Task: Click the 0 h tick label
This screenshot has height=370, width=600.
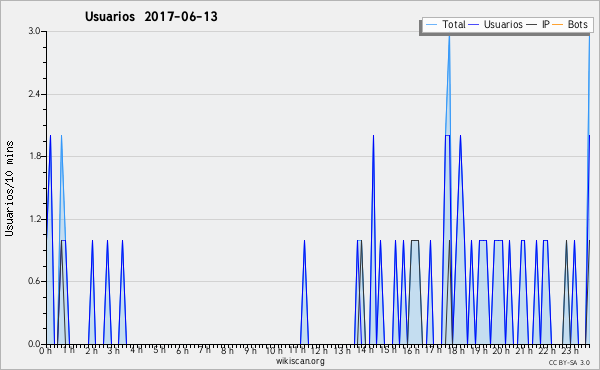Action: [x=45, y=350]
